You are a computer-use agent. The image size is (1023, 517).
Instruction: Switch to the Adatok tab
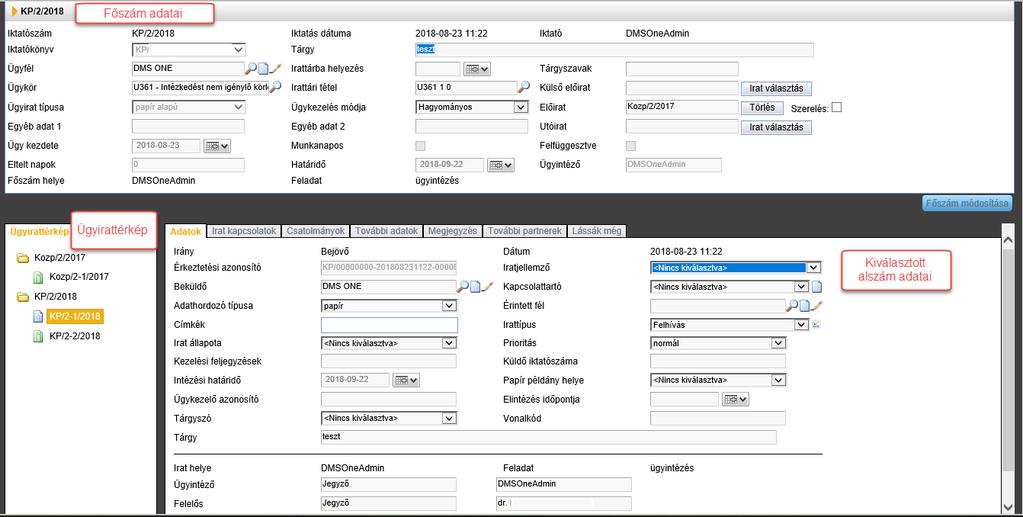[x=185, y=231]
